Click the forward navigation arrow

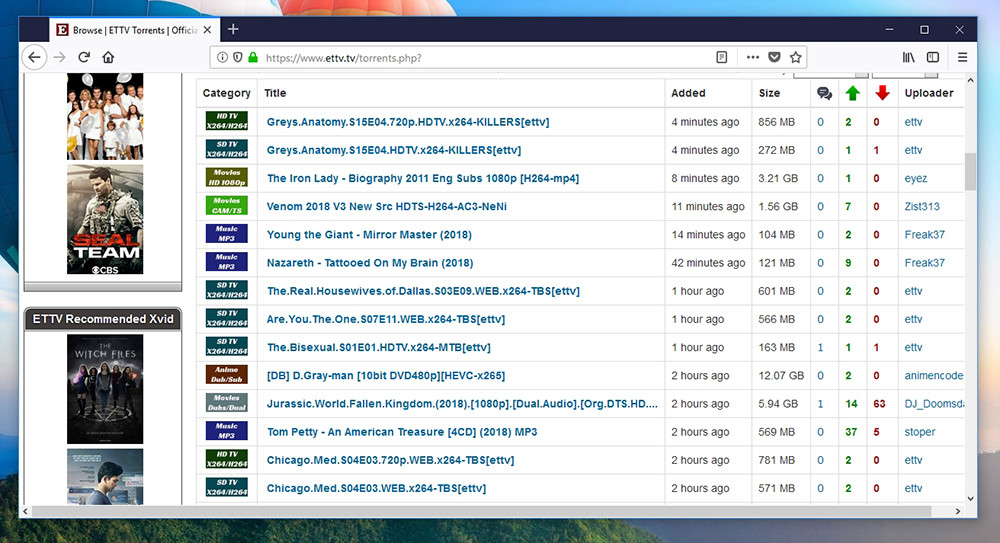[x=59, y=57]
